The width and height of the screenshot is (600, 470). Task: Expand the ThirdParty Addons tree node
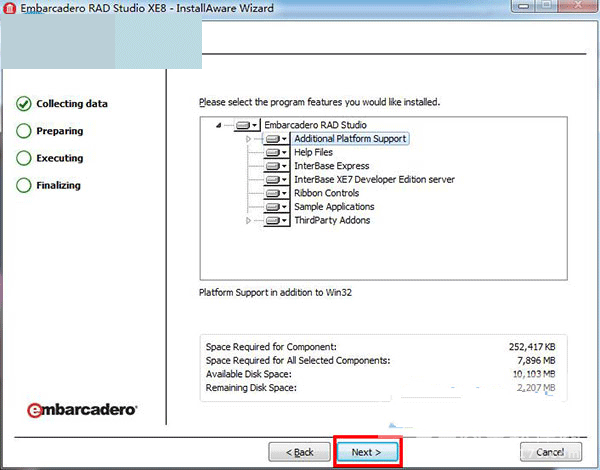pyautogui.click(x=249, y=220)
